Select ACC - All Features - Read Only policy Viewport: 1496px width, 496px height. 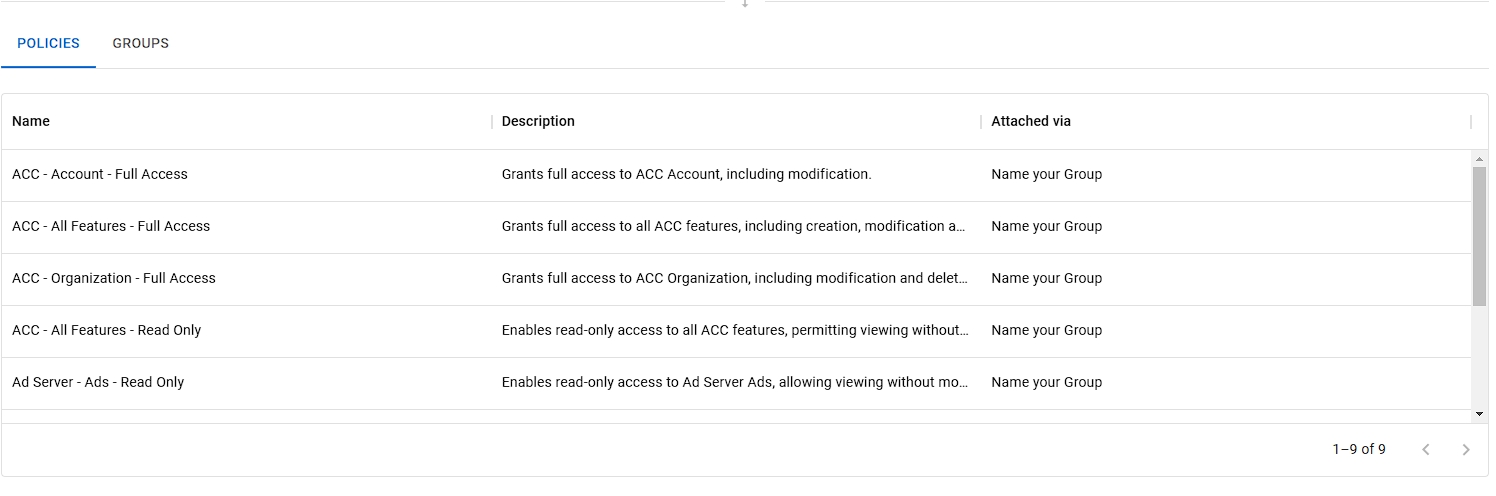(107, 331)
